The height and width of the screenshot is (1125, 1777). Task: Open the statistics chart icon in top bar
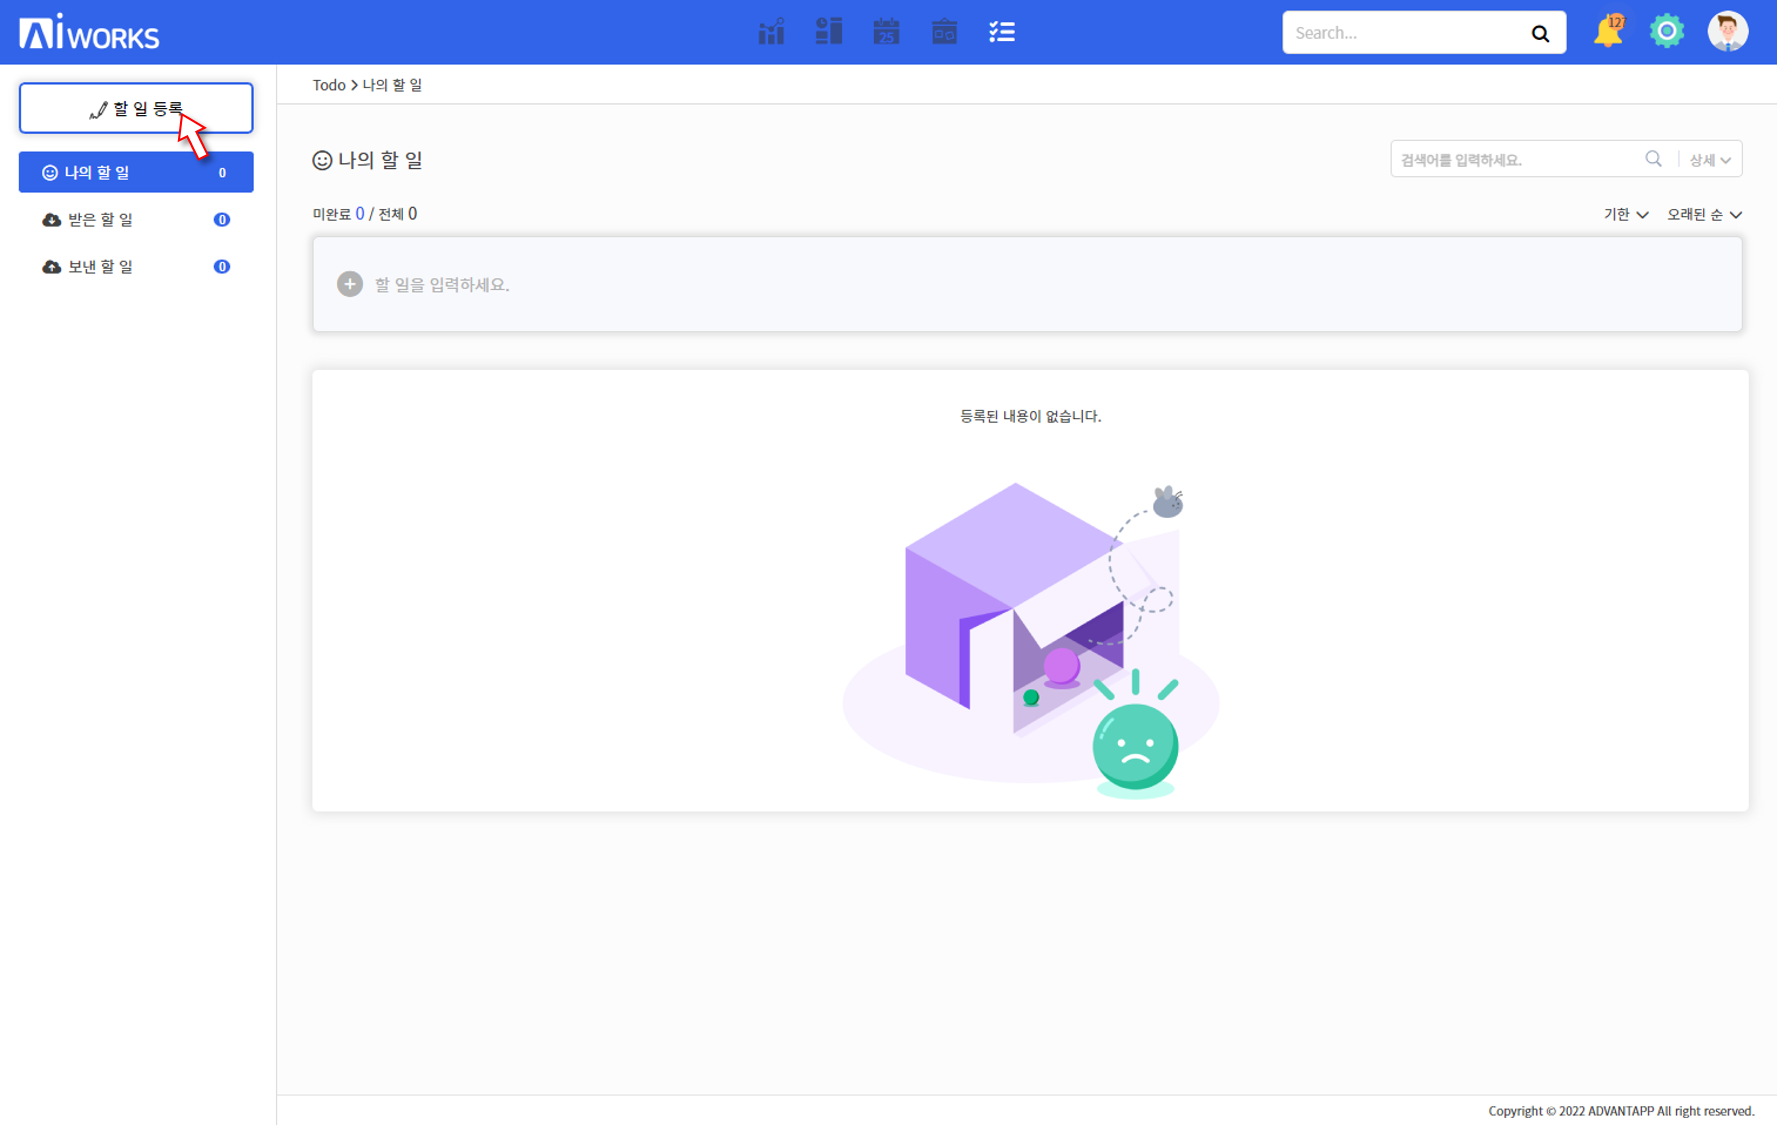pos(771,32)
